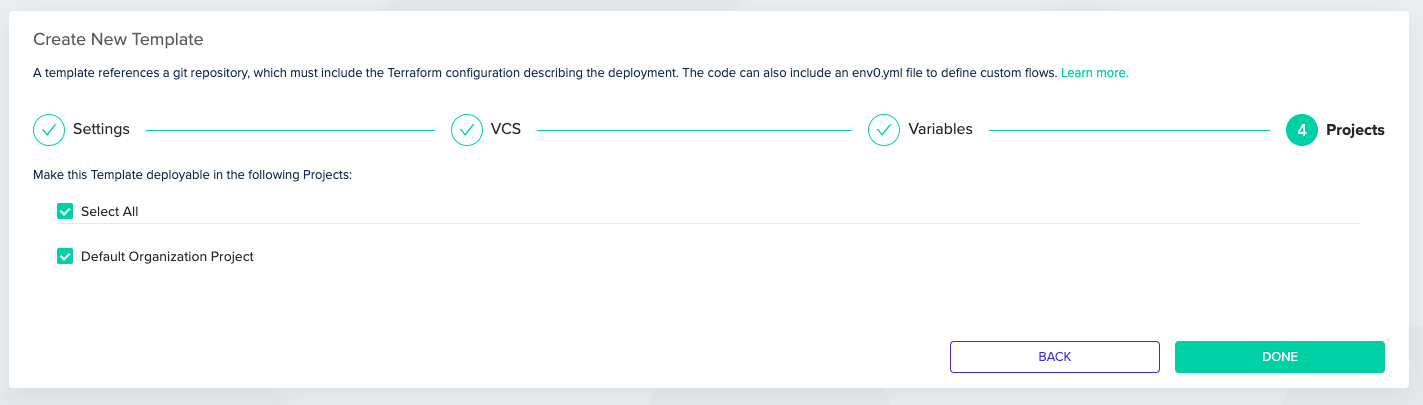
Task: Uncheck the Select All checkbox
Action: [65, 211]
